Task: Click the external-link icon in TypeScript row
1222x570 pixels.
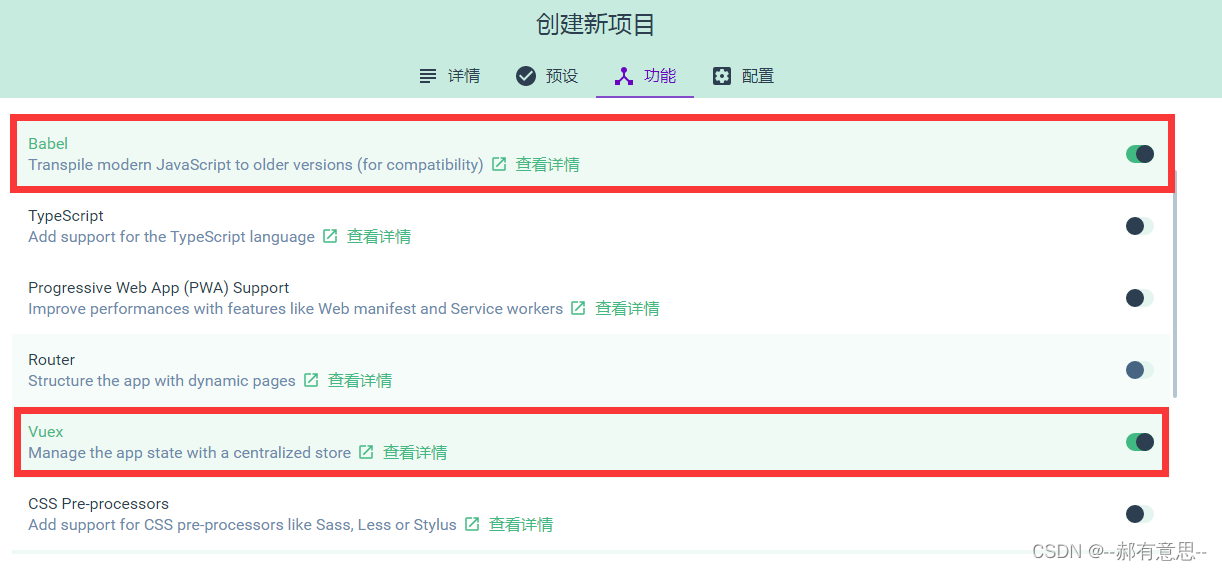Action: [330, 236]
